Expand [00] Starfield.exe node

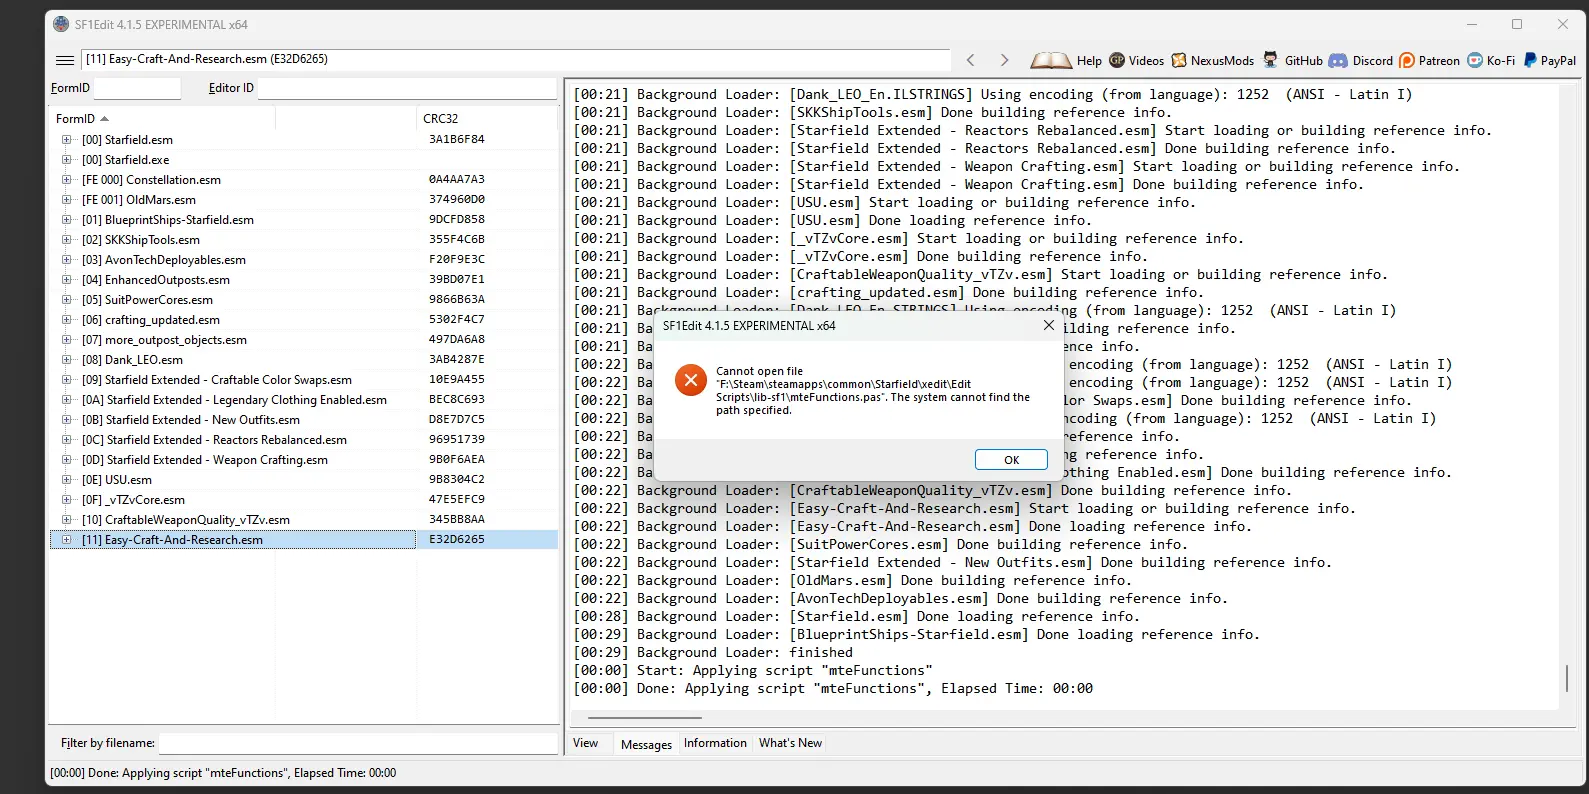tap(67, 160)
